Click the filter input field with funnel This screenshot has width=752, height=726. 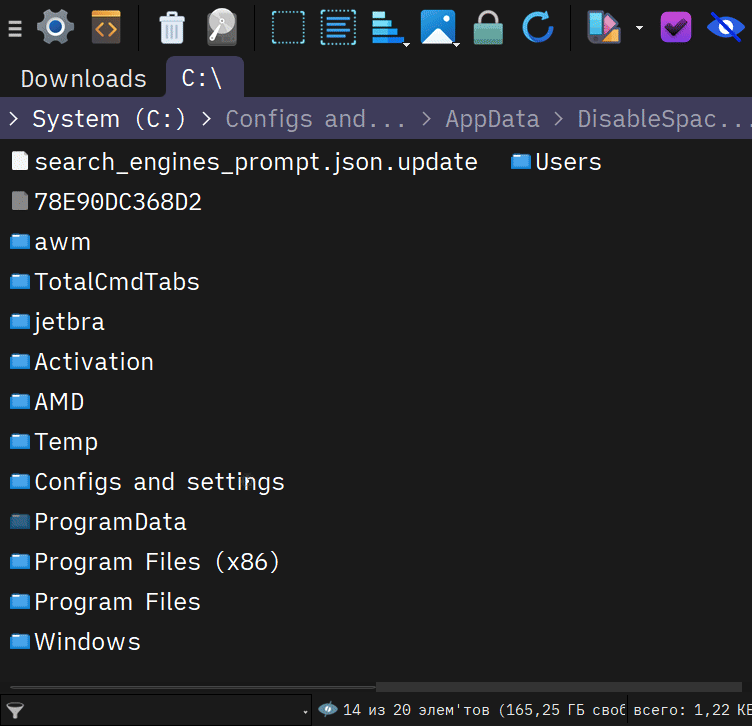pos(155,710)
